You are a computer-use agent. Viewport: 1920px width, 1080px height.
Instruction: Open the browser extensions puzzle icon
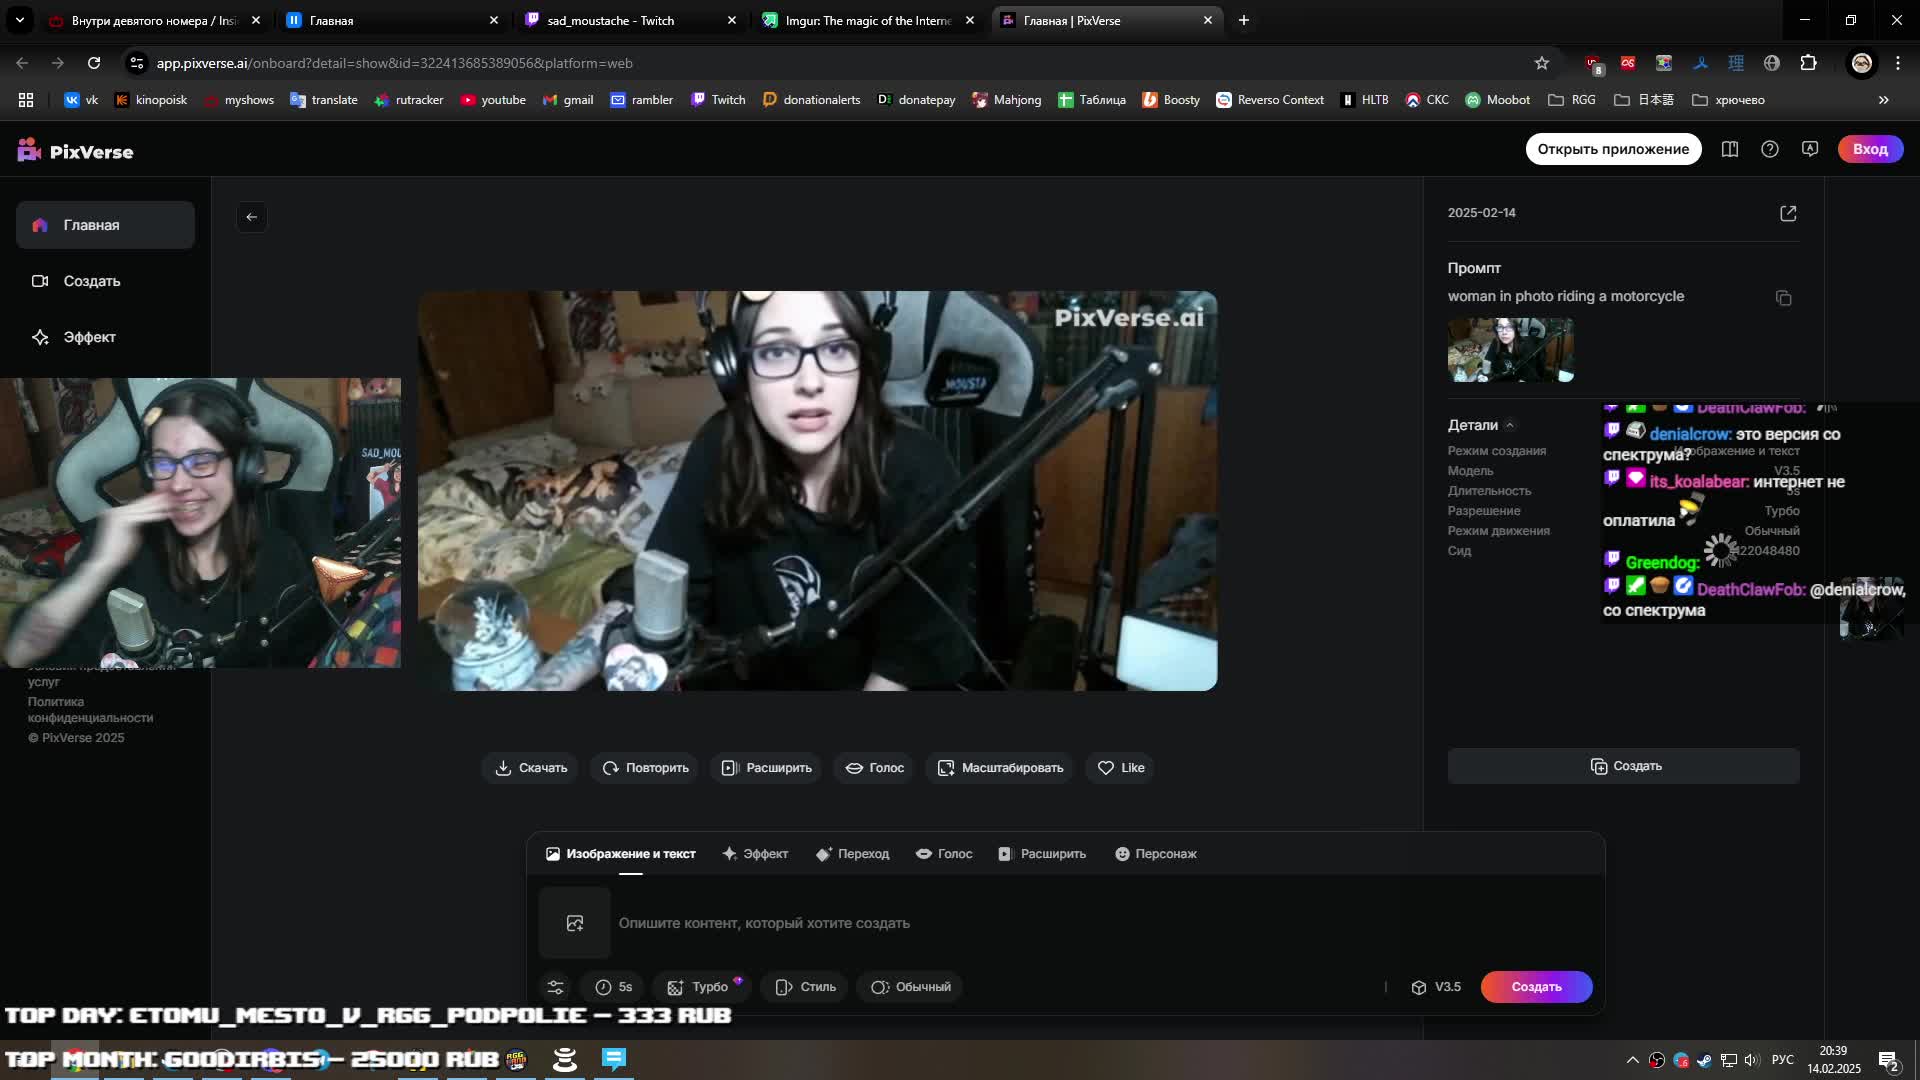[x=1809, y=63]
